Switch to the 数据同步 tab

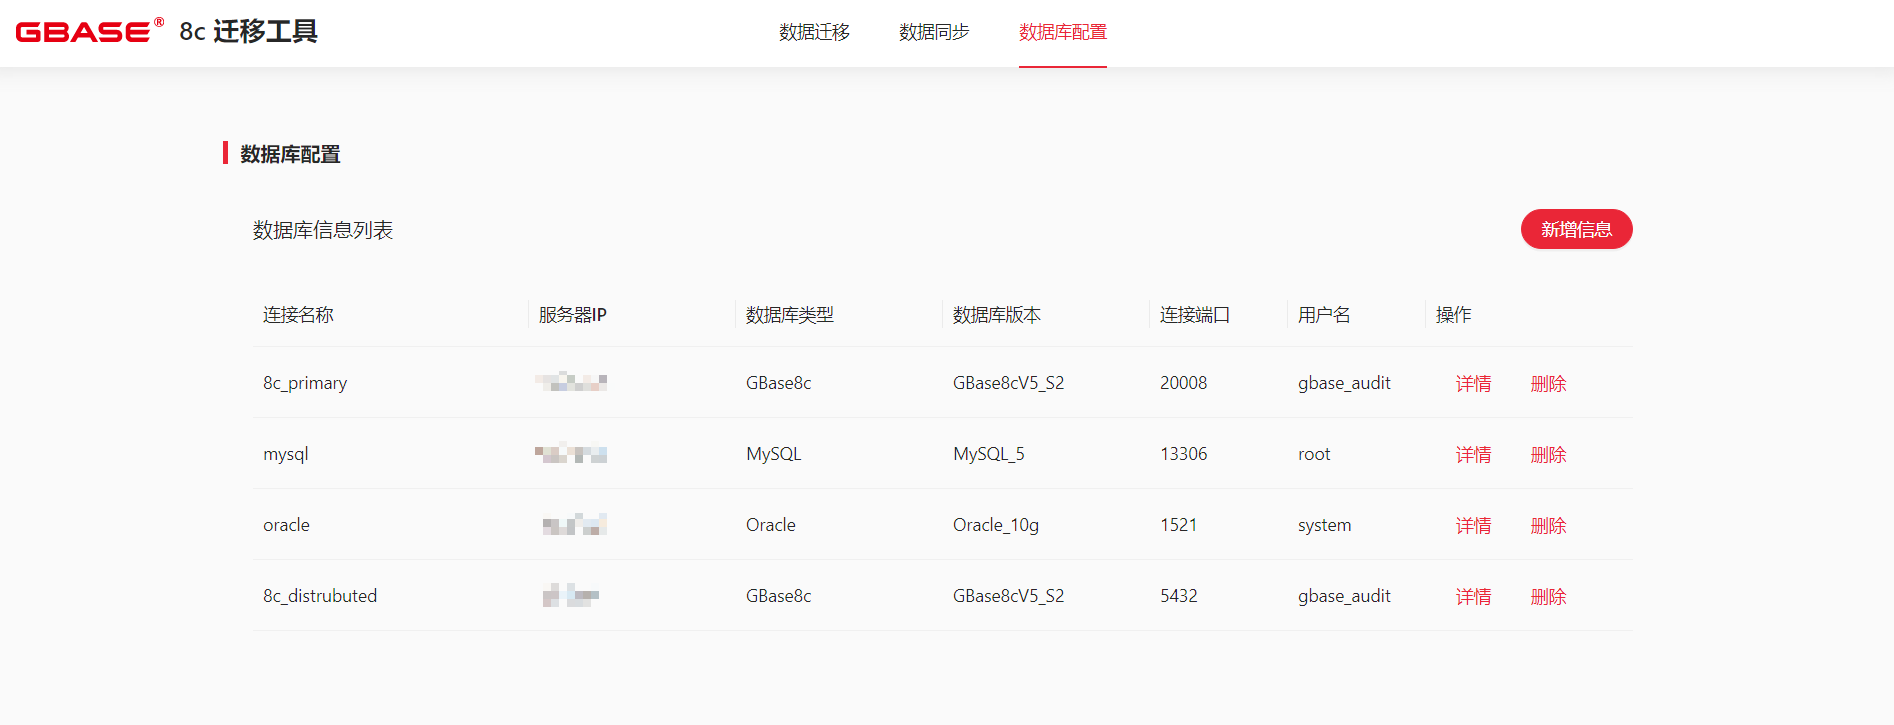coord(934,33)
